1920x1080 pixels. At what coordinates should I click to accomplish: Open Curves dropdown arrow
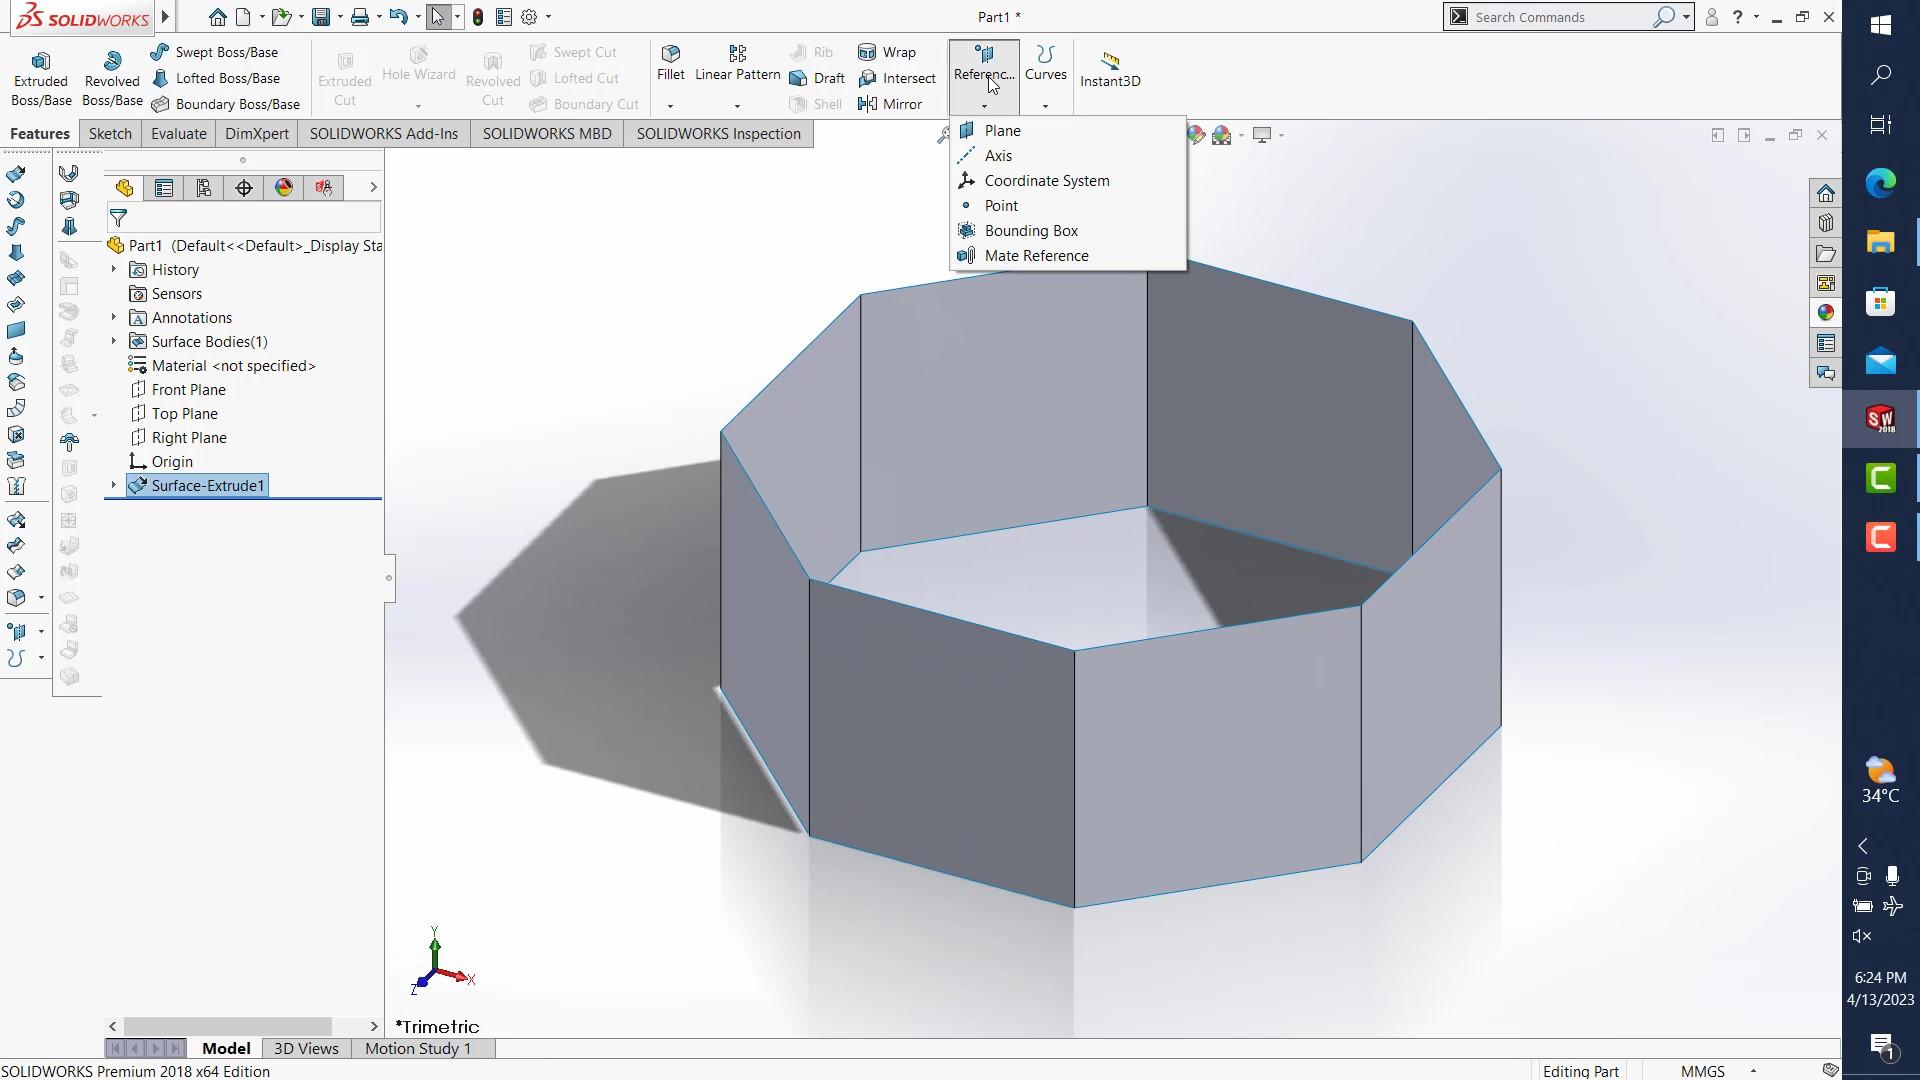(1045, 106)
